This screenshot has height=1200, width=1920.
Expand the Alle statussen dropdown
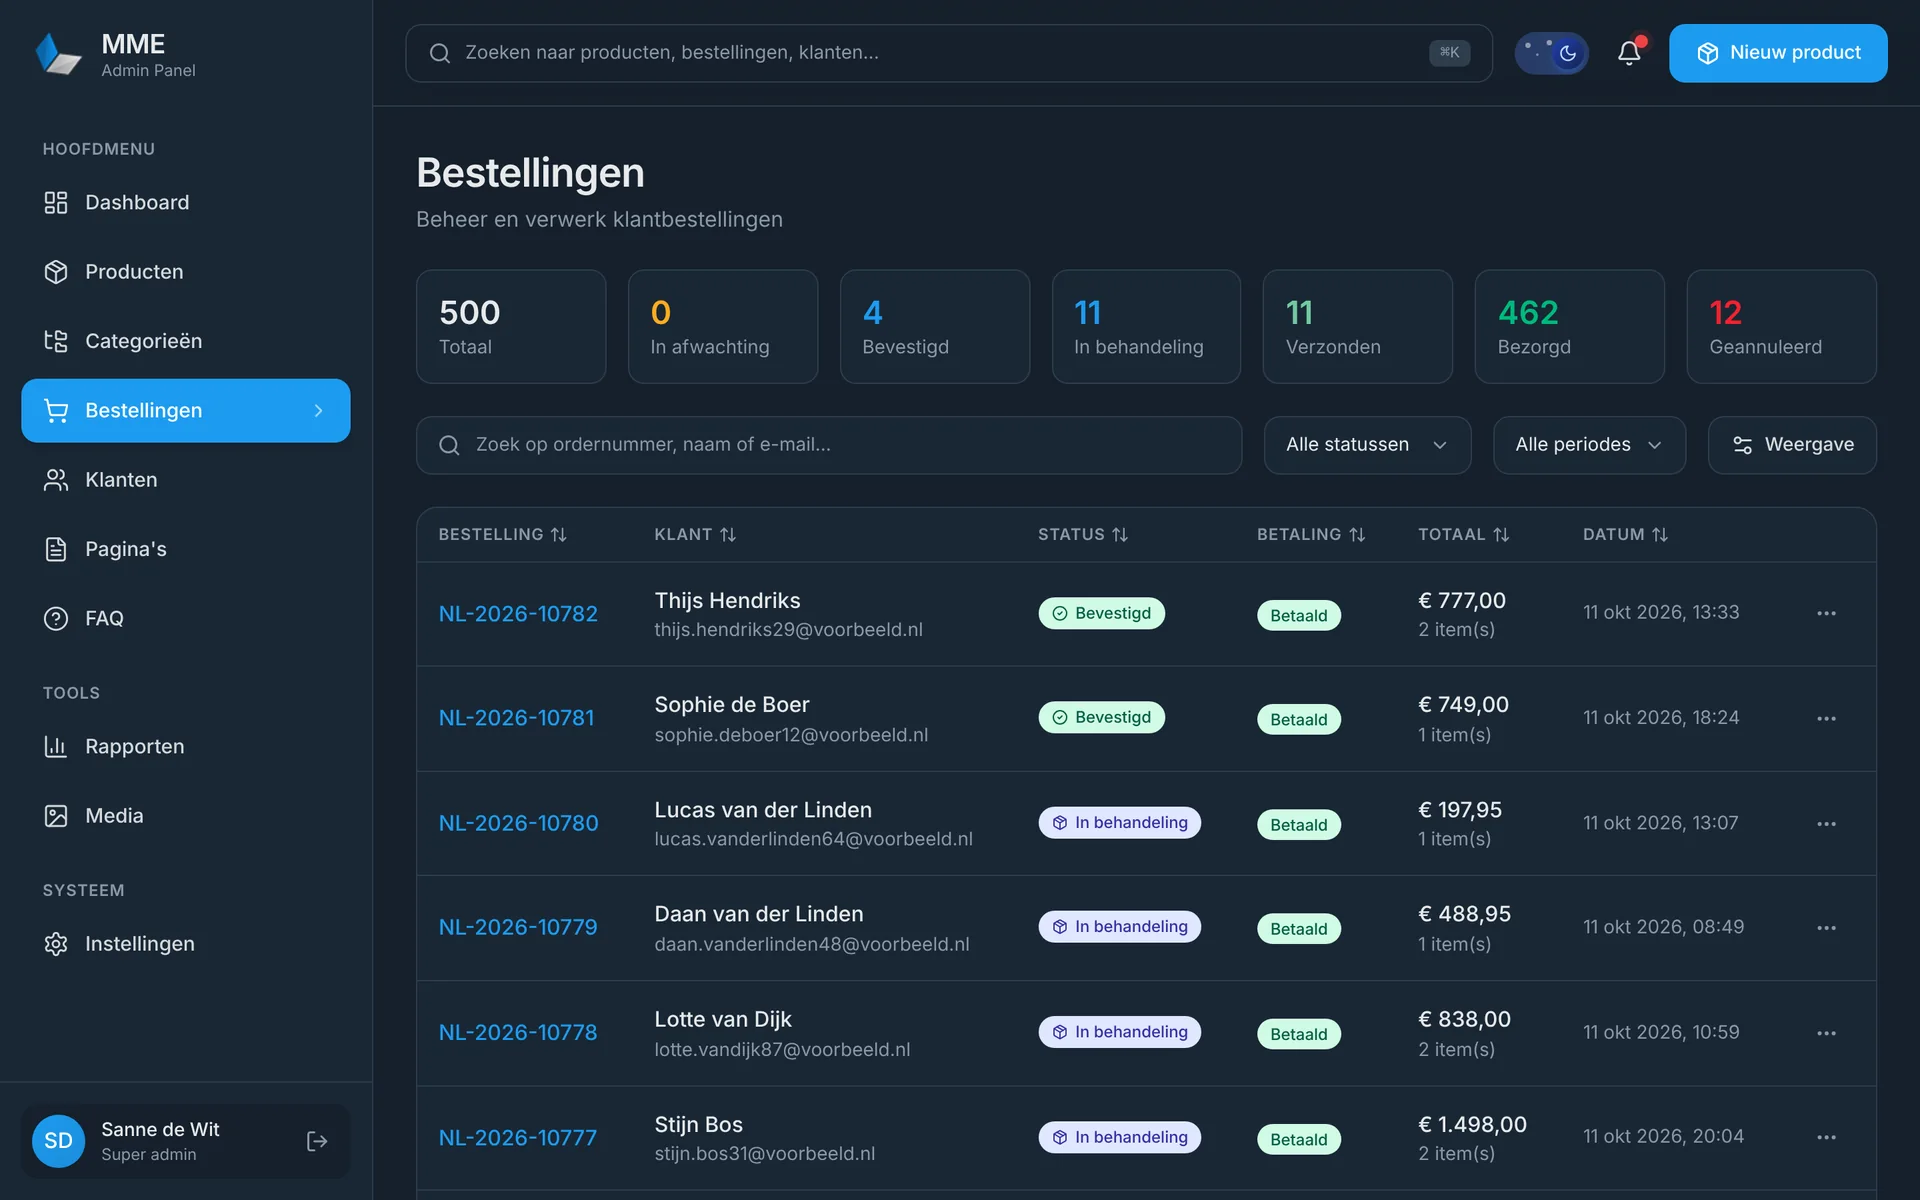tap(1367, 445)
